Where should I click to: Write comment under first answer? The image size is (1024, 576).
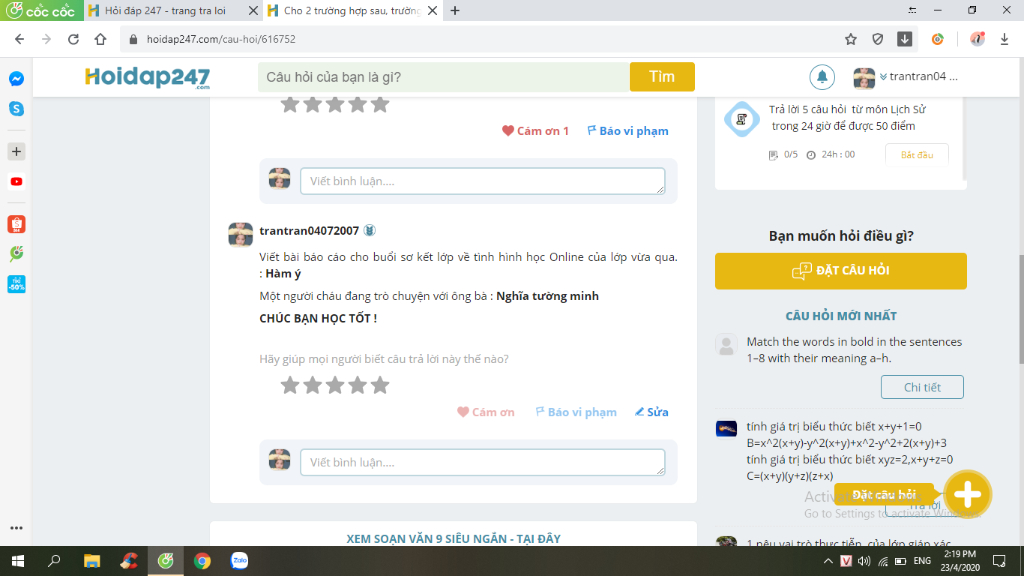(483, 181)
